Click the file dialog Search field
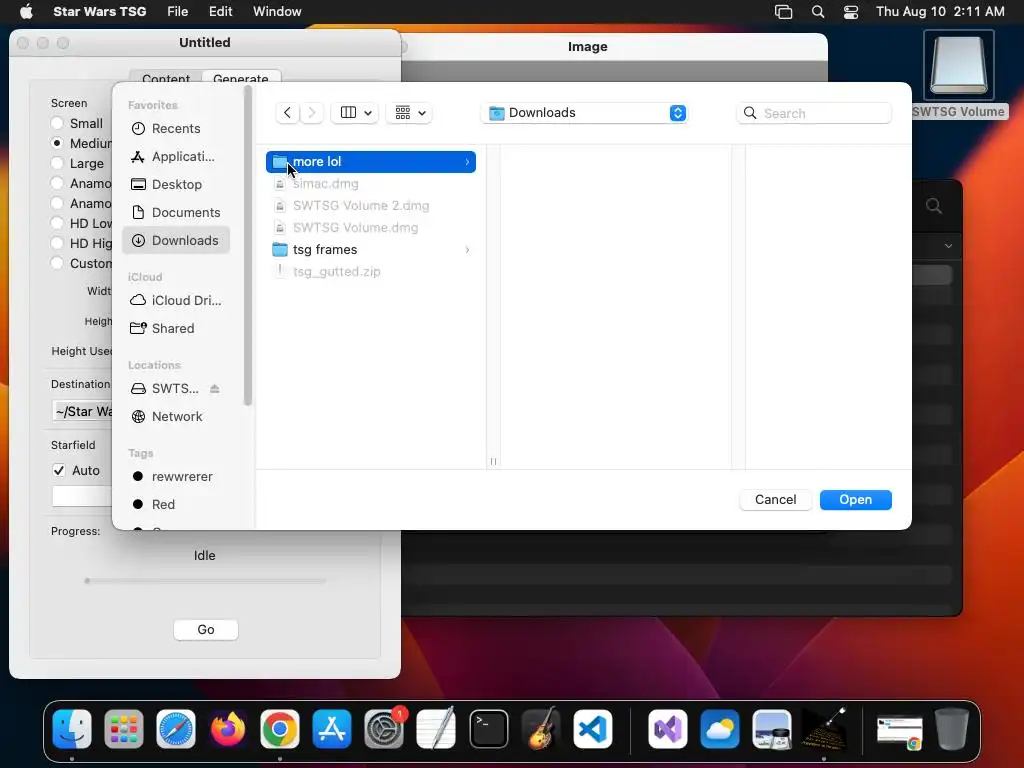The width and height of the screenshot is (1024, 768). coord(814,113)
